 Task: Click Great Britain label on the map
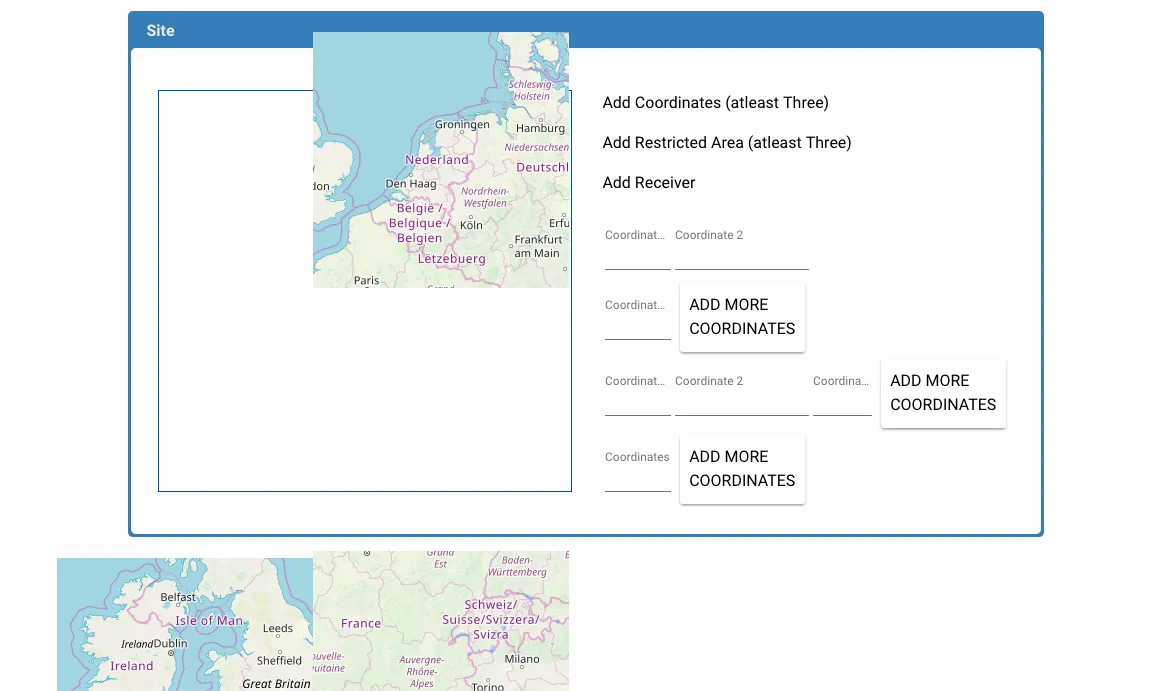click(x=276, y=684)
